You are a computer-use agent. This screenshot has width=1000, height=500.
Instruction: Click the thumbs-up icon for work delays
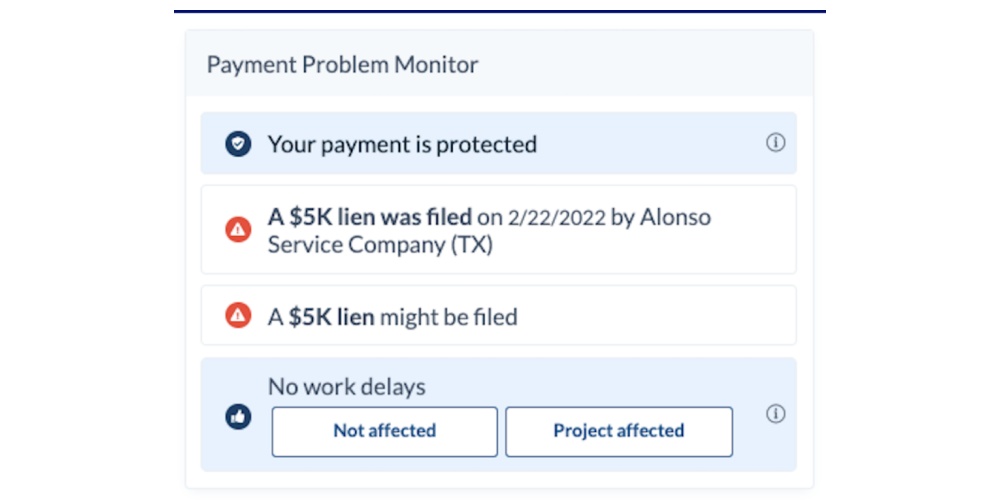(238, 417)
